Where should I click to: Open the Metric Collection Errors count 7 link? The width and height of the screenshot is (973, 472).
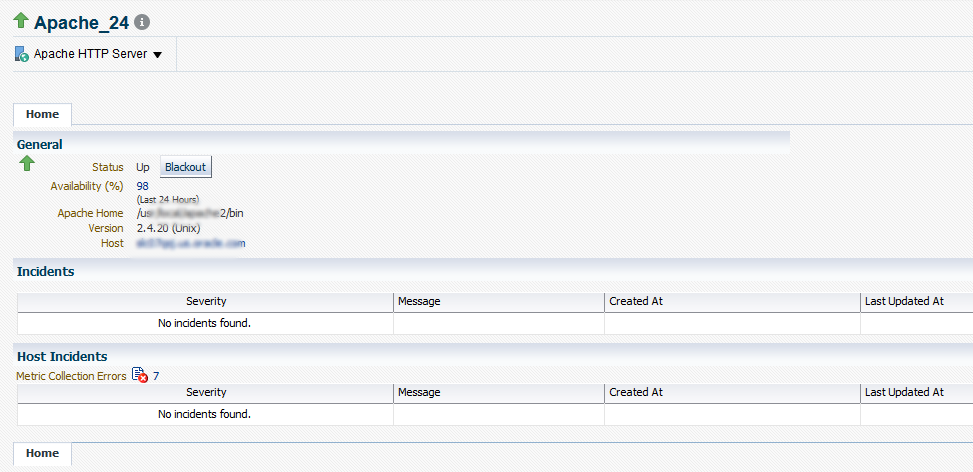tap(156, 376)
